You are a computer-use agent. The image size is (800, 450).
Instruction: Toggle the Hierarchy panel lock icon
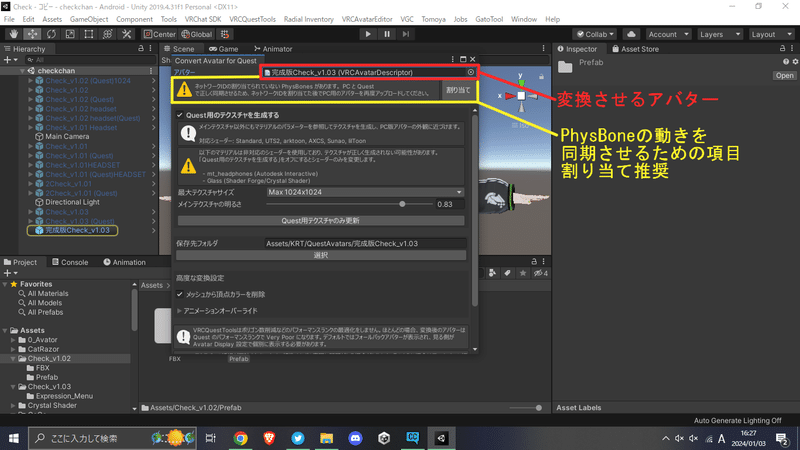click(141, 48)
